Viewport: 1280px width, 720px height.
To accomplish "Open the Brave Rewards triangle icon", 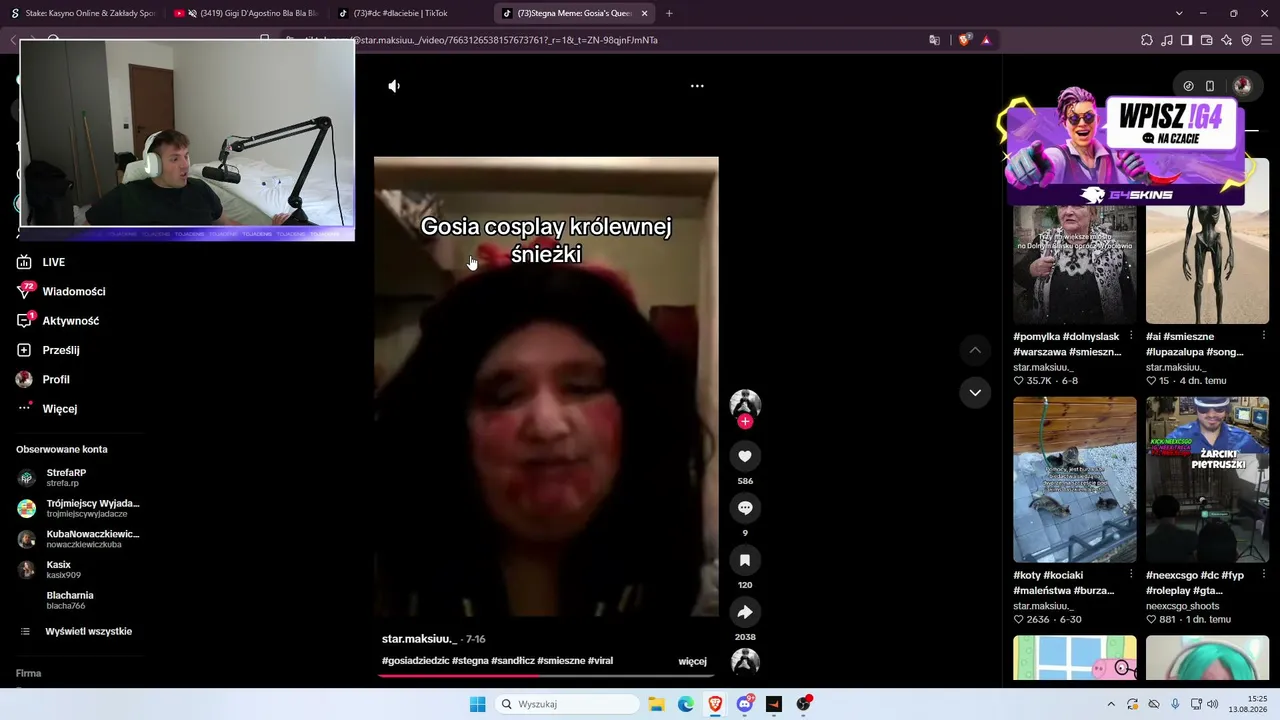I will pos(986,40).
